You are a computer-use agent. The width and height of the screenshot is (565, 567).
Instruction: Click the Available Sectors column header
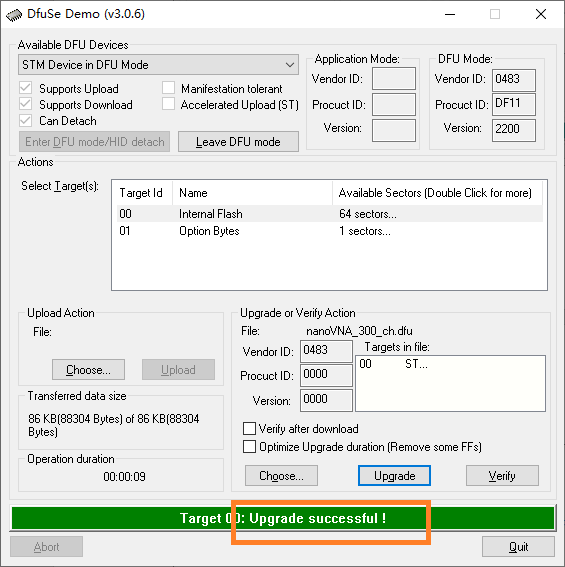(437, 193)
